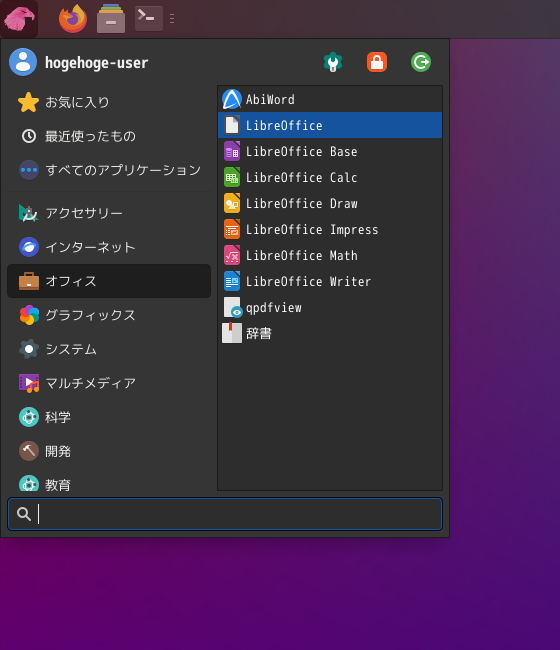Click the green log out icon
The image size is (560, 650).
click(x=421, y=63)
